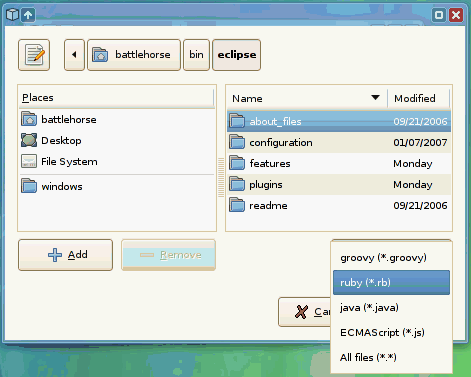This screenshot has width=471, height=377.
Task: Click the back arrow in path bar
Action: point(74,55)
